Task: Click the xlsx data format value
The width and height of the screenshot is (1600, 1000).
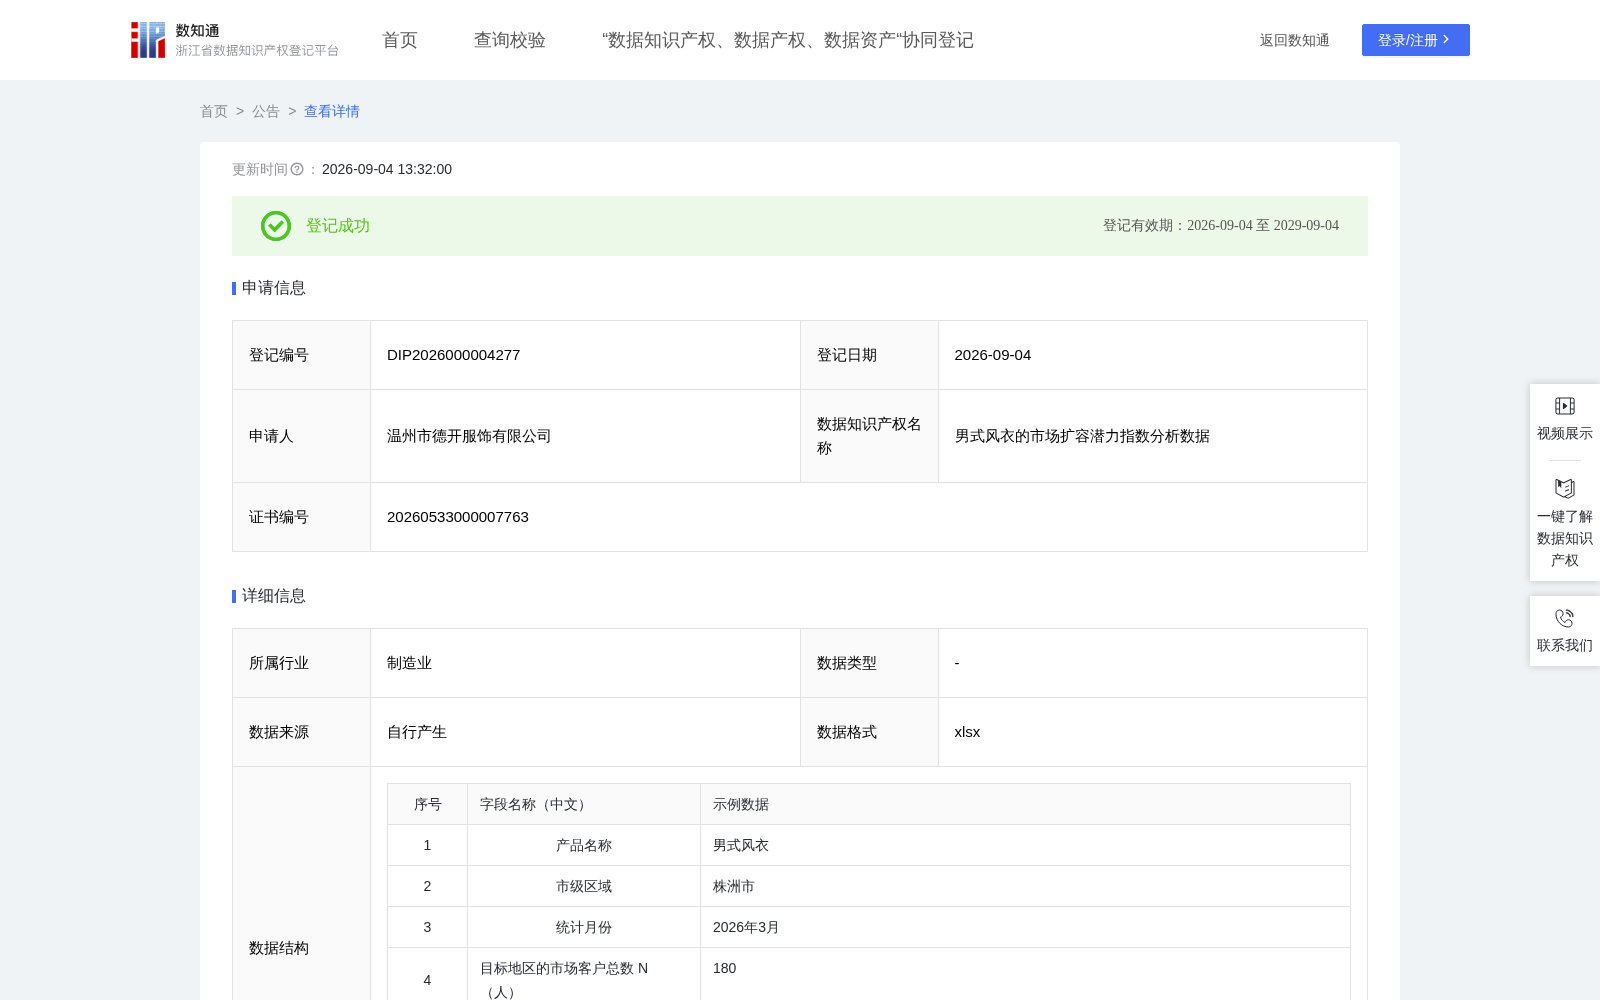Action: [x=967, y=732]
